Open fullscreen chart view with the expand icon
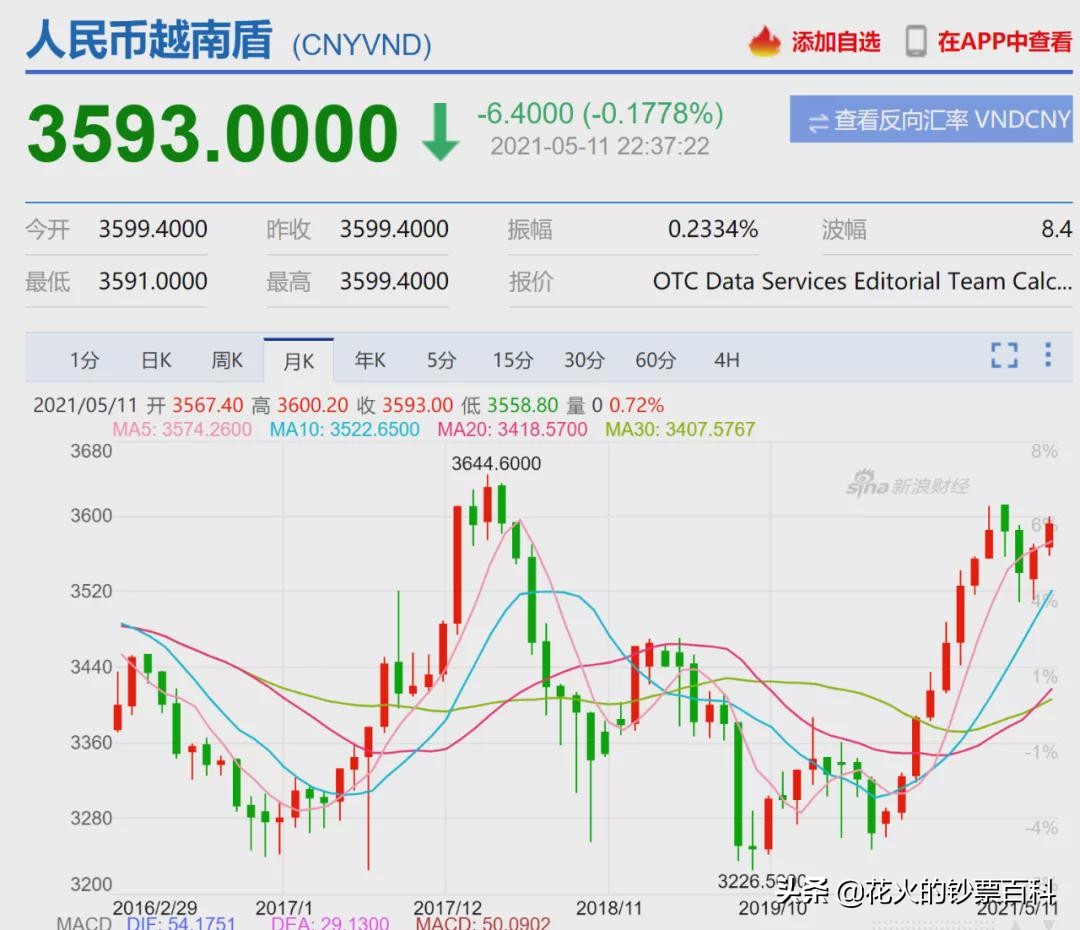 (x=1004, y=356)
